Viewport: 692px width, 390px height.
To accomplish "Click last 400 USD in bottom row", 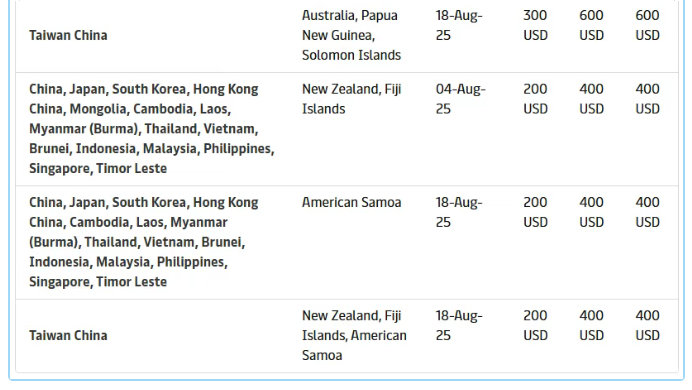I will pos(647,326).
